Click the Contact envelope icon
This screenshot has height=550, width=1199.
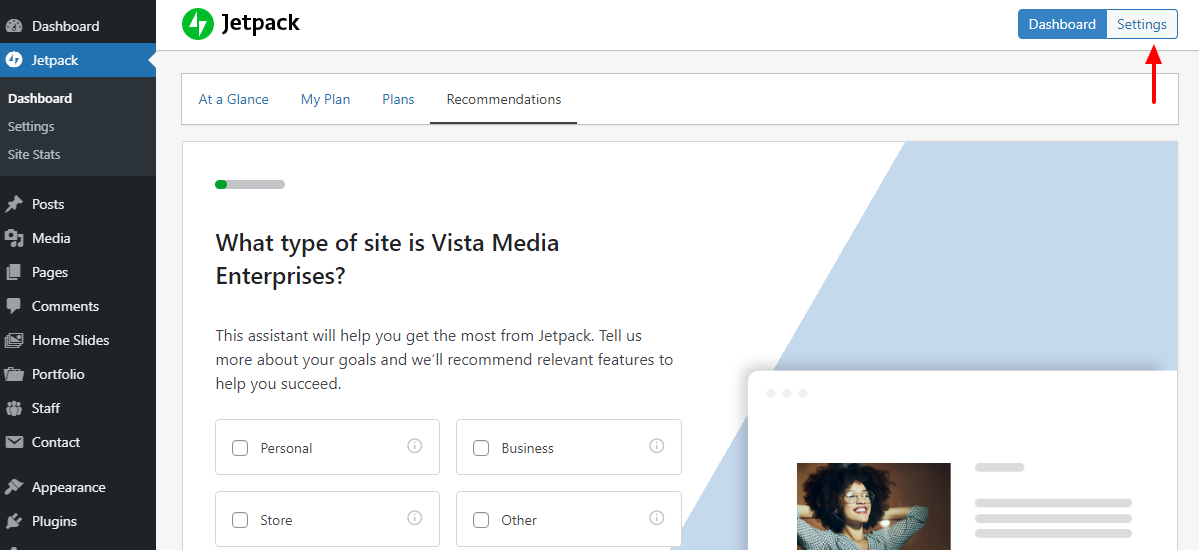point(14,442)
